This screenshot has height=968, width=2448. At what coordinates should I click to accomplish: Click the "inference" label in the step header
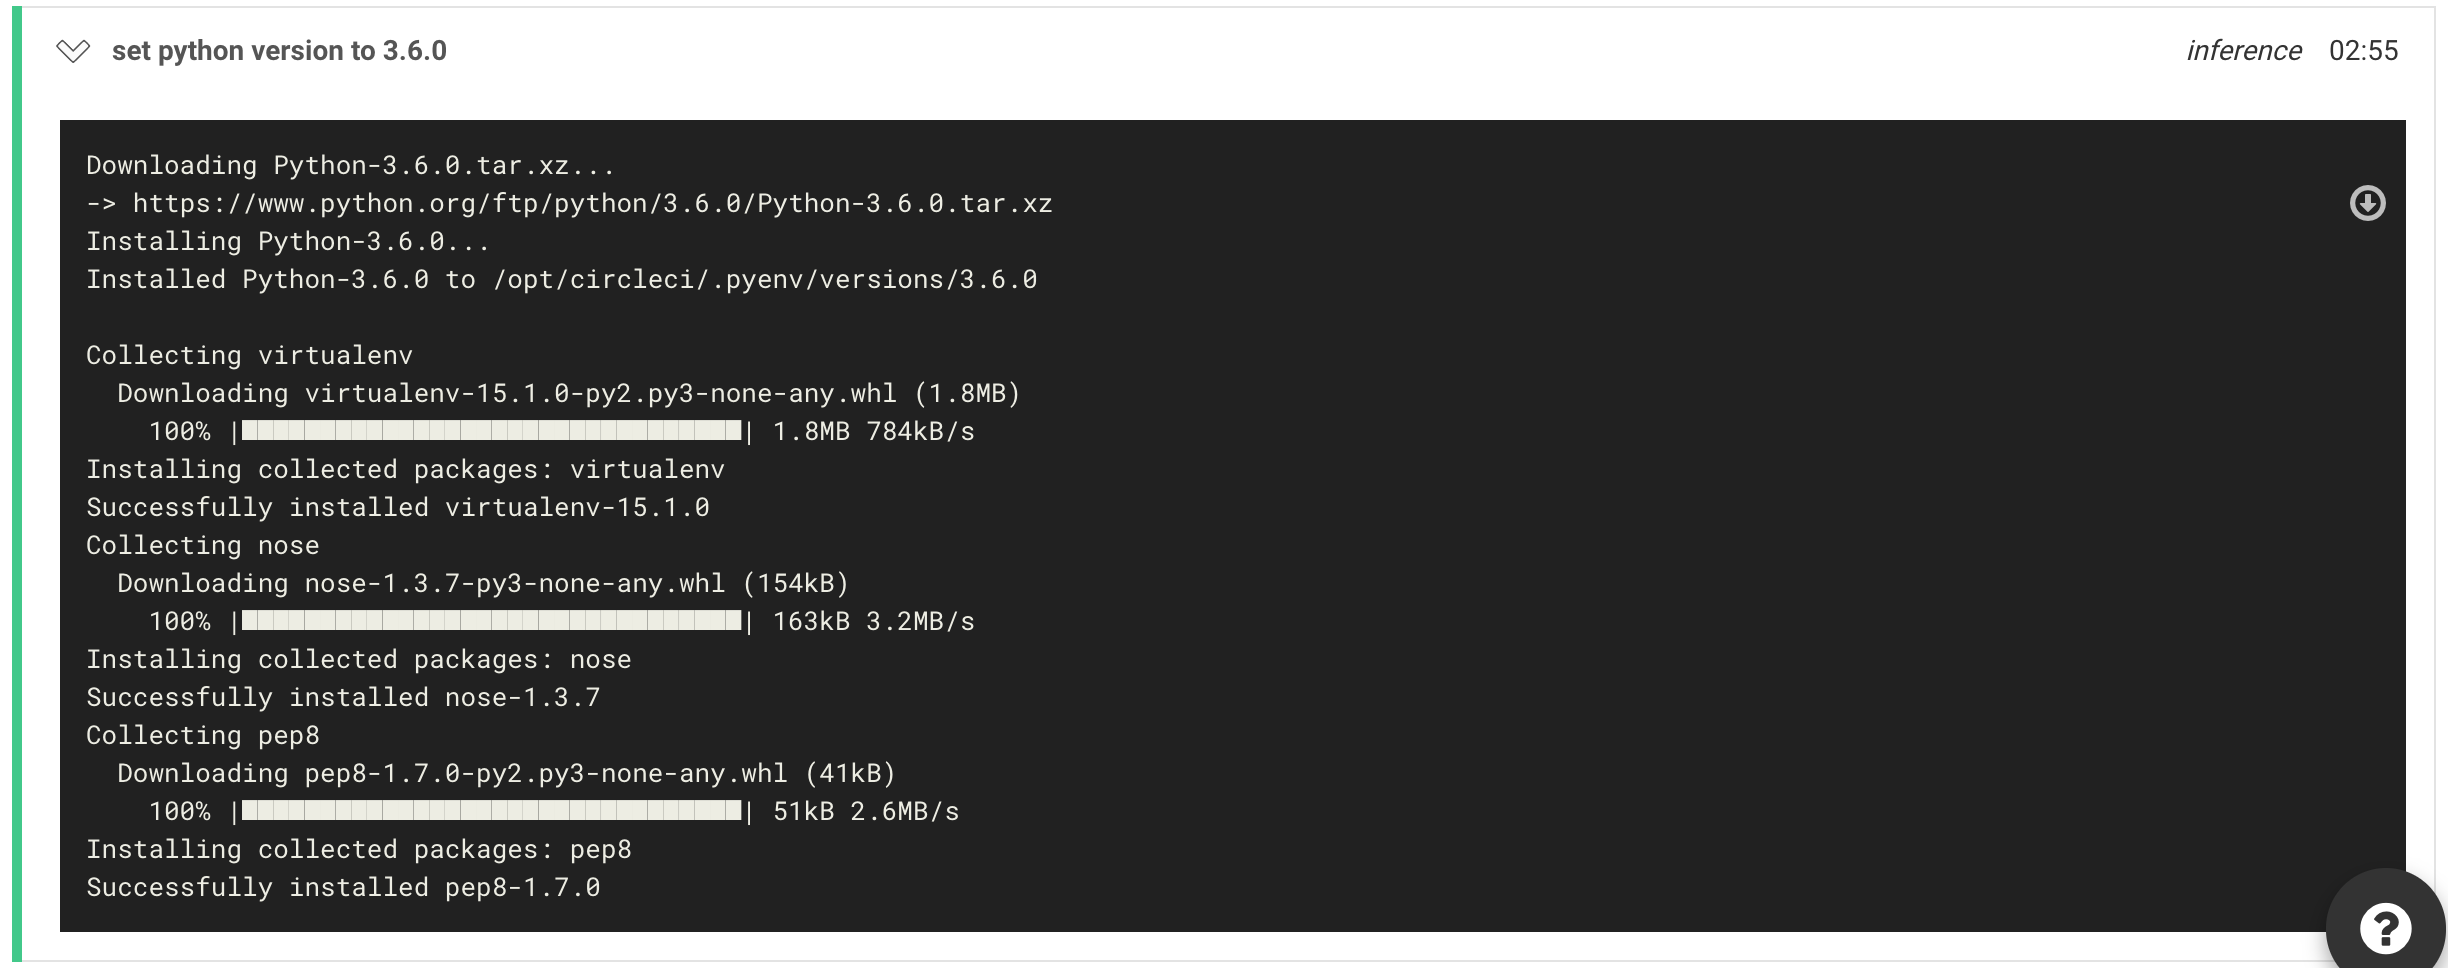[x=2243, y=51]
